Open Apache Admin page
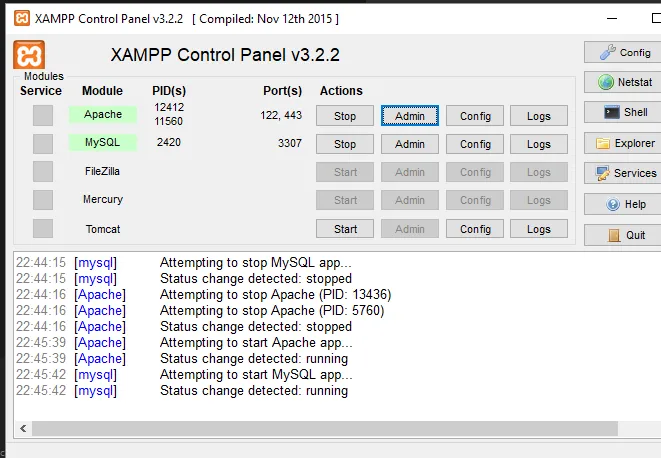661x458 pixels. tap(410, 116)
